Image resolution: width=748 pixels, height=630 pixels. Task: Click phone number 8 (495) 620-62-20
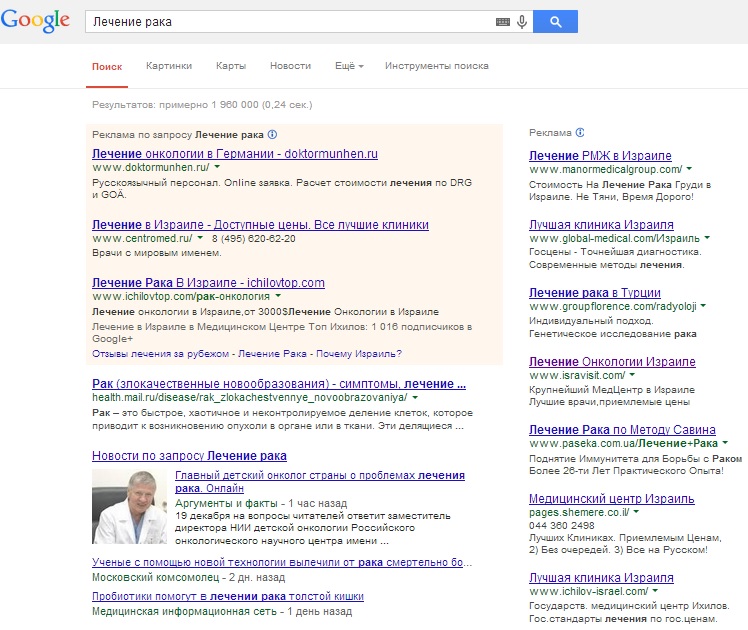pos(254,238)
